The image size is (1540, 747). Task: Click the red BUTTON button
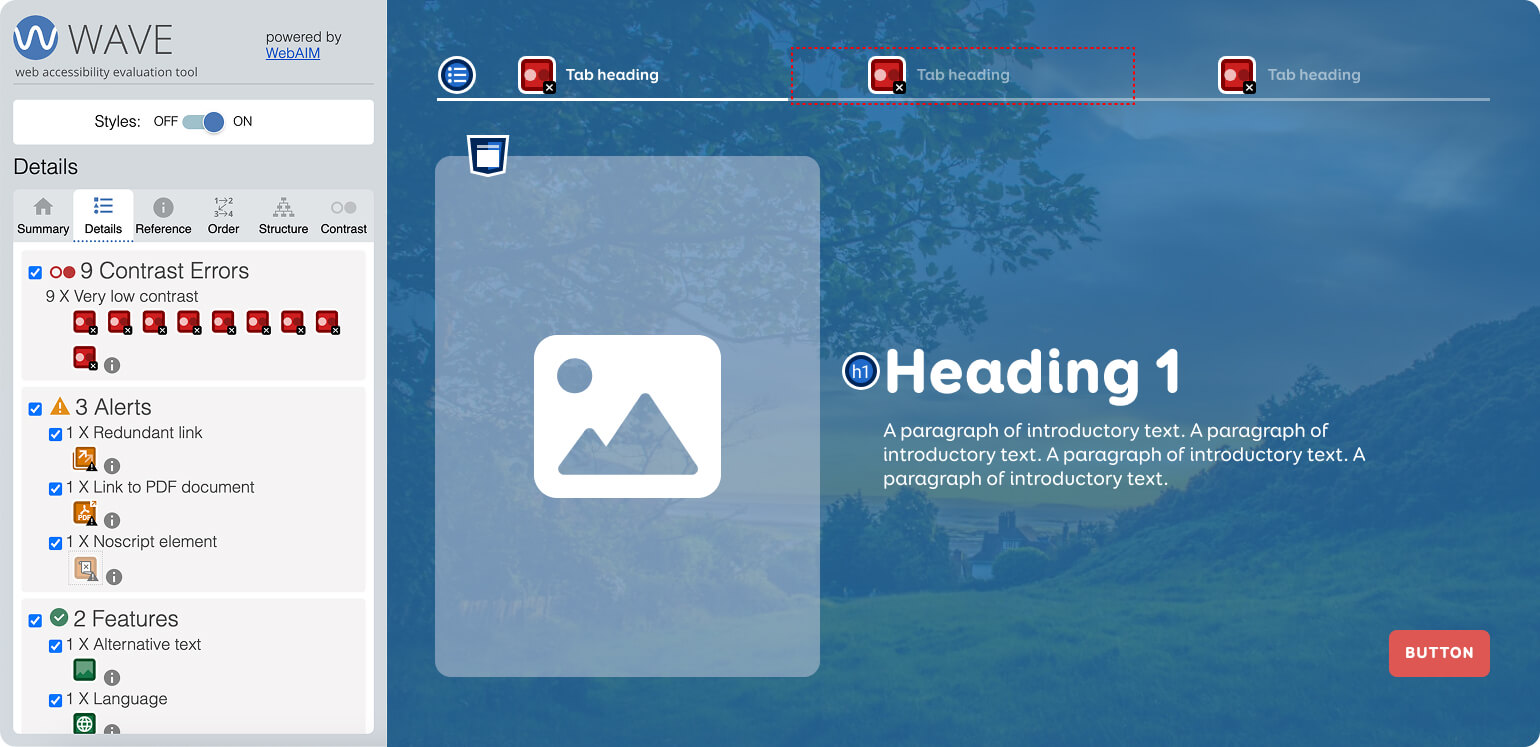(x=1439, y=653)
